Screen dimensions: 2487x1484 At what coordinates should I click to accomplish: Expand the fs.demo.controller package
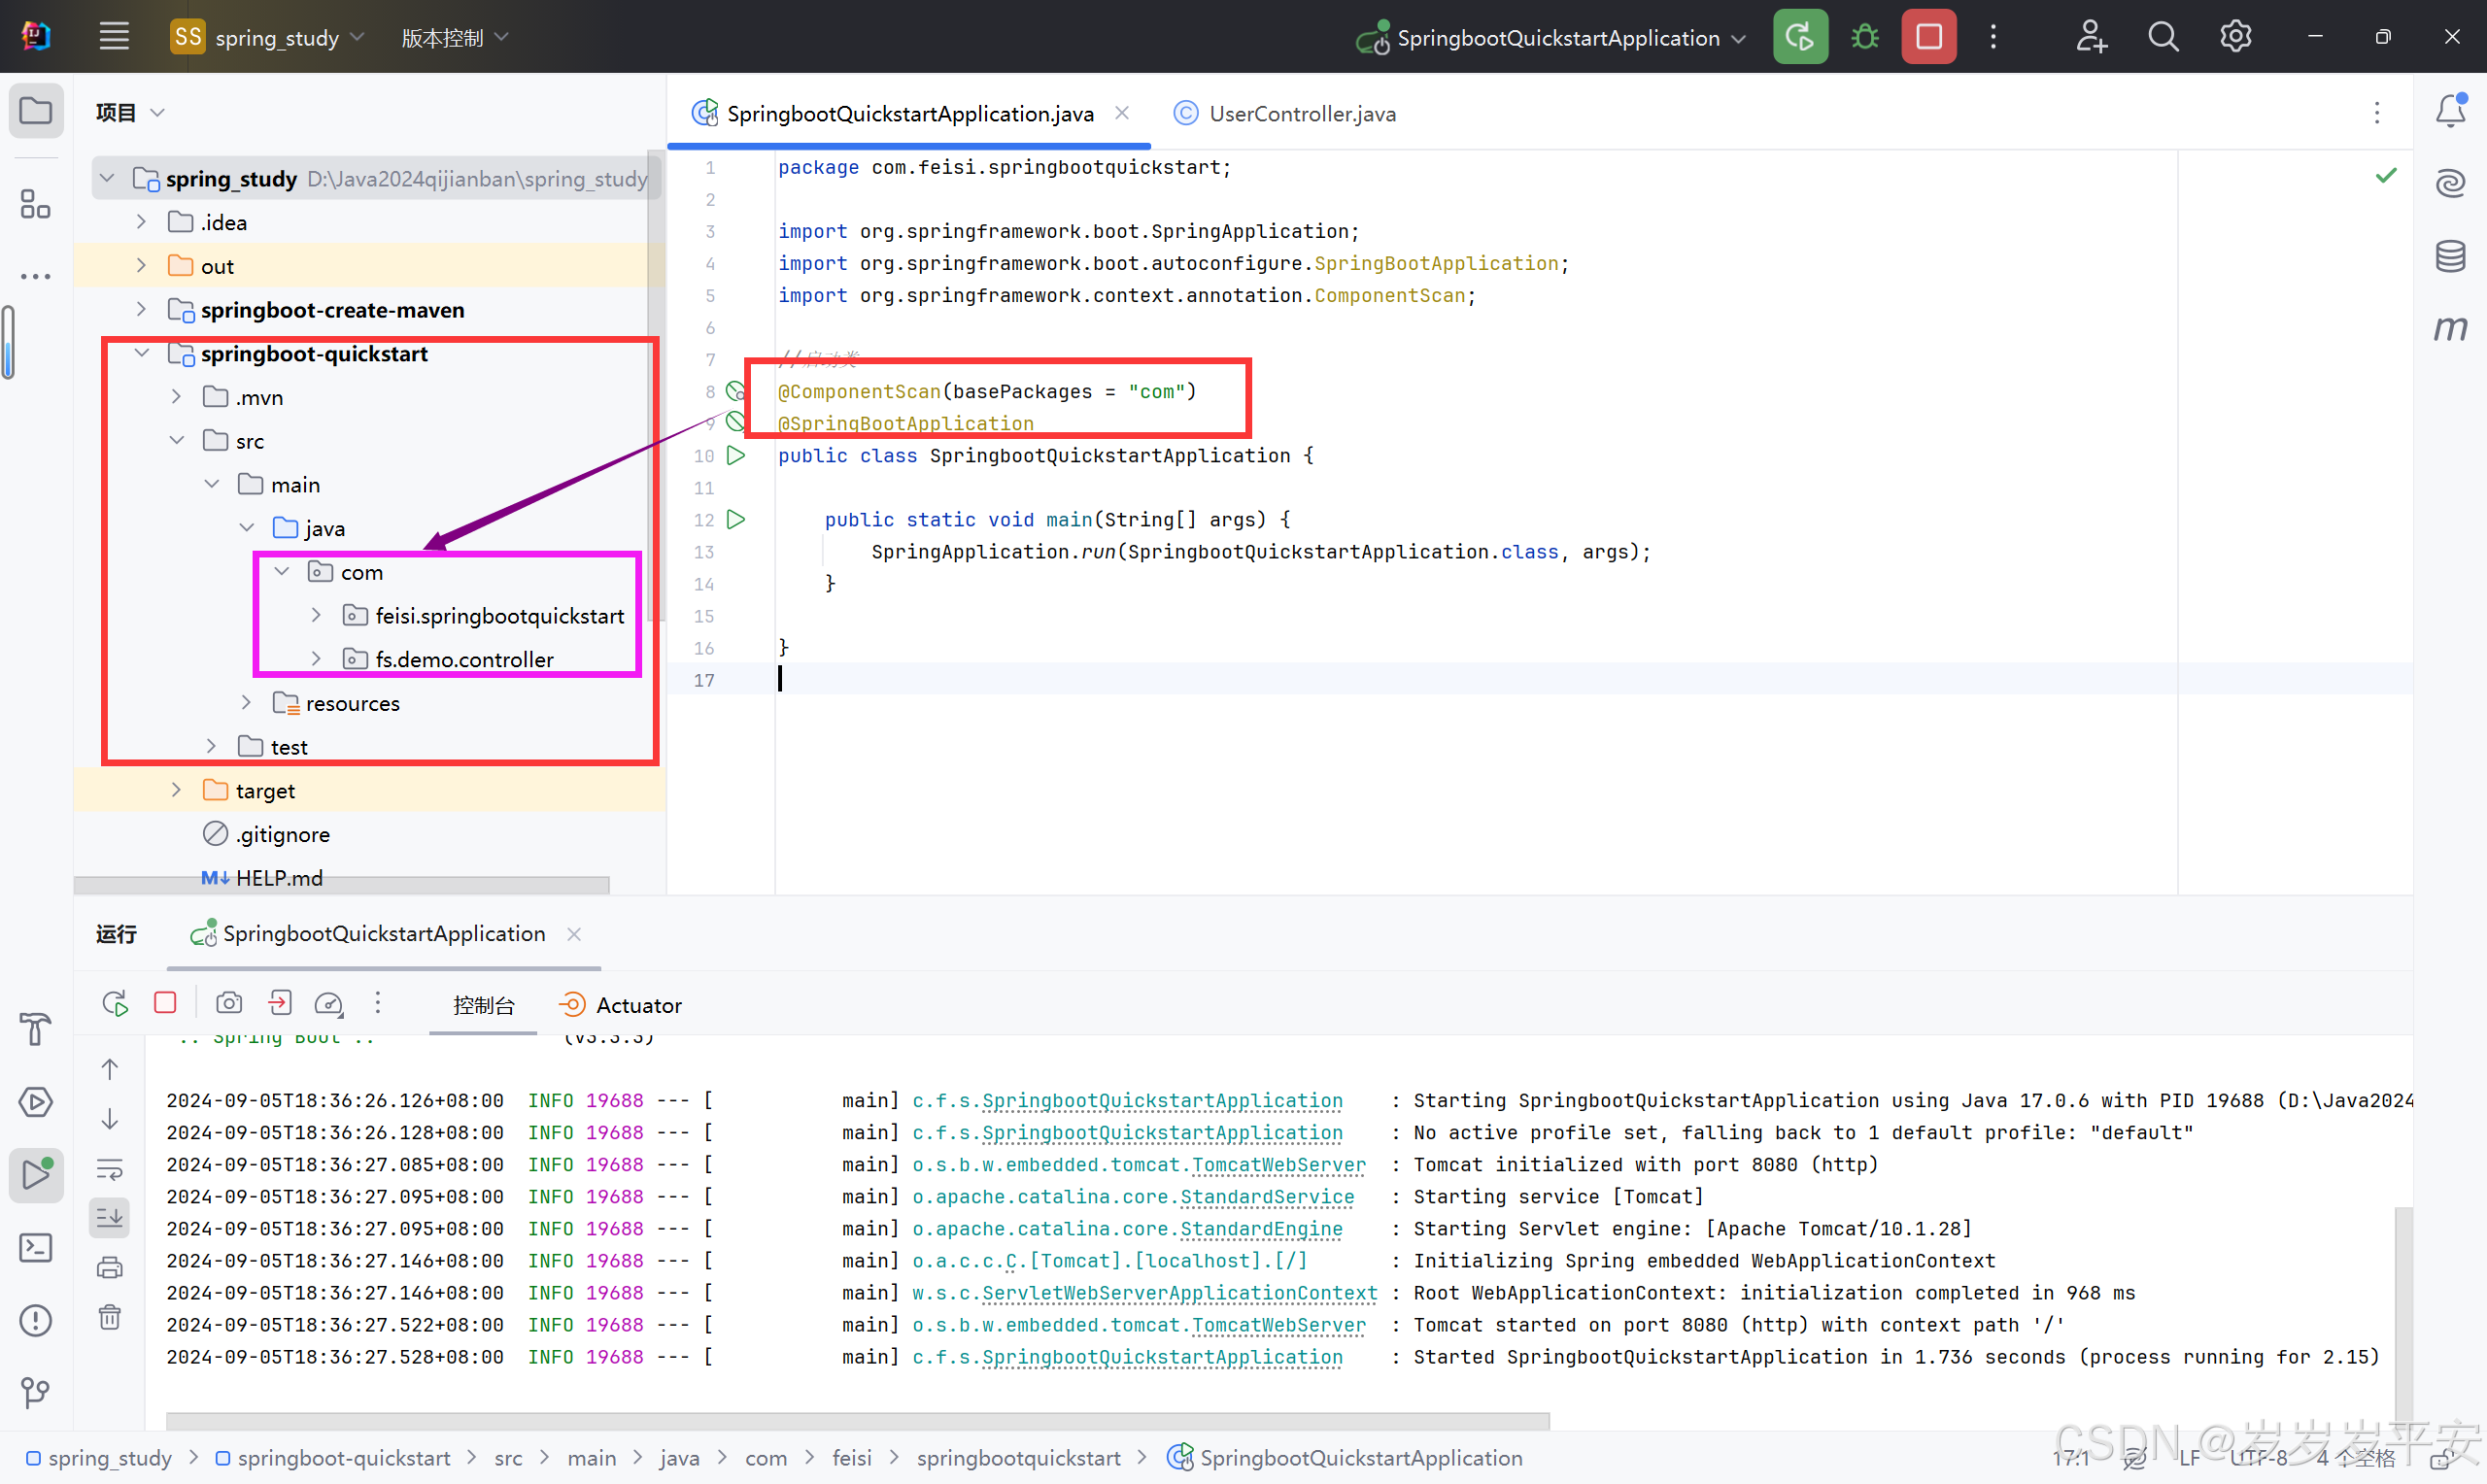316,659
